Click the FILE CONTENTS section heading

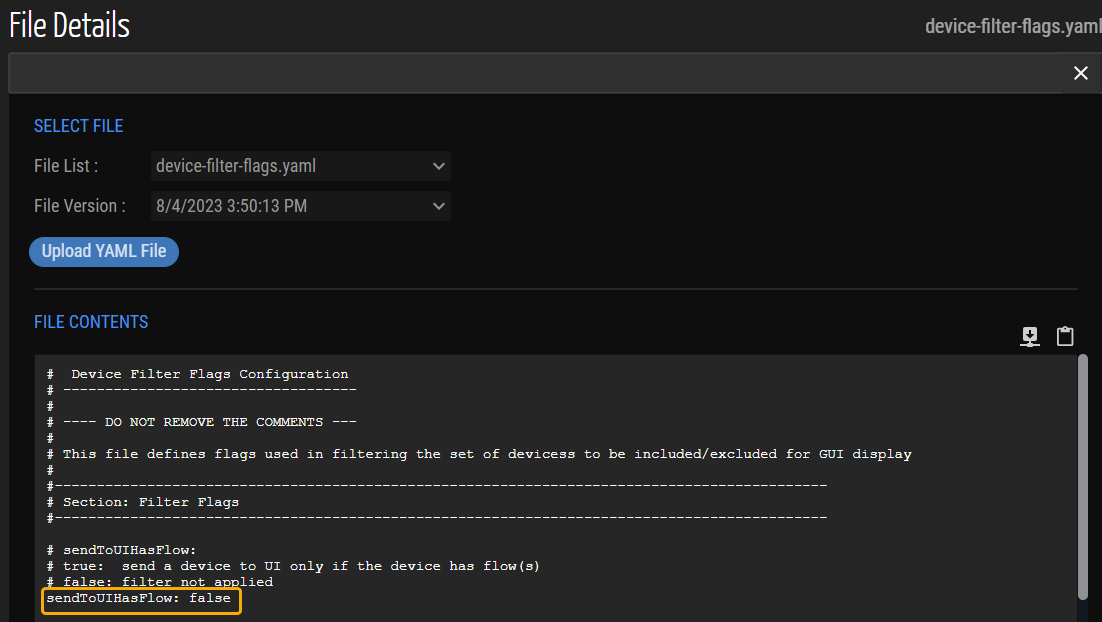tap(91, 323)
